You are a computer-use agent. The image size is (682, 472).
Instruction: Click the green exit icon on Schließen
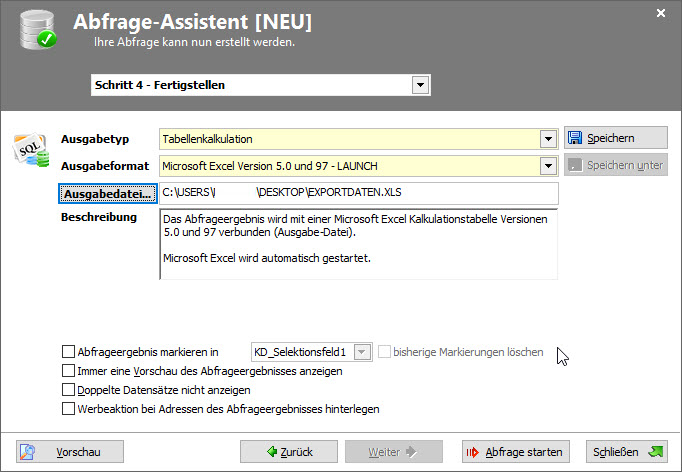(x=655, y=452)
